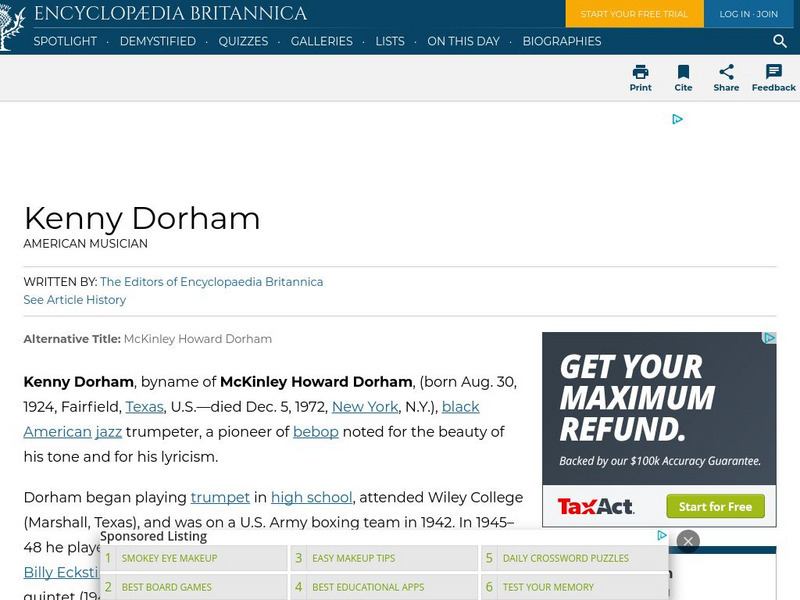Open See Article History
800x600 pixels.
(74, 299)
